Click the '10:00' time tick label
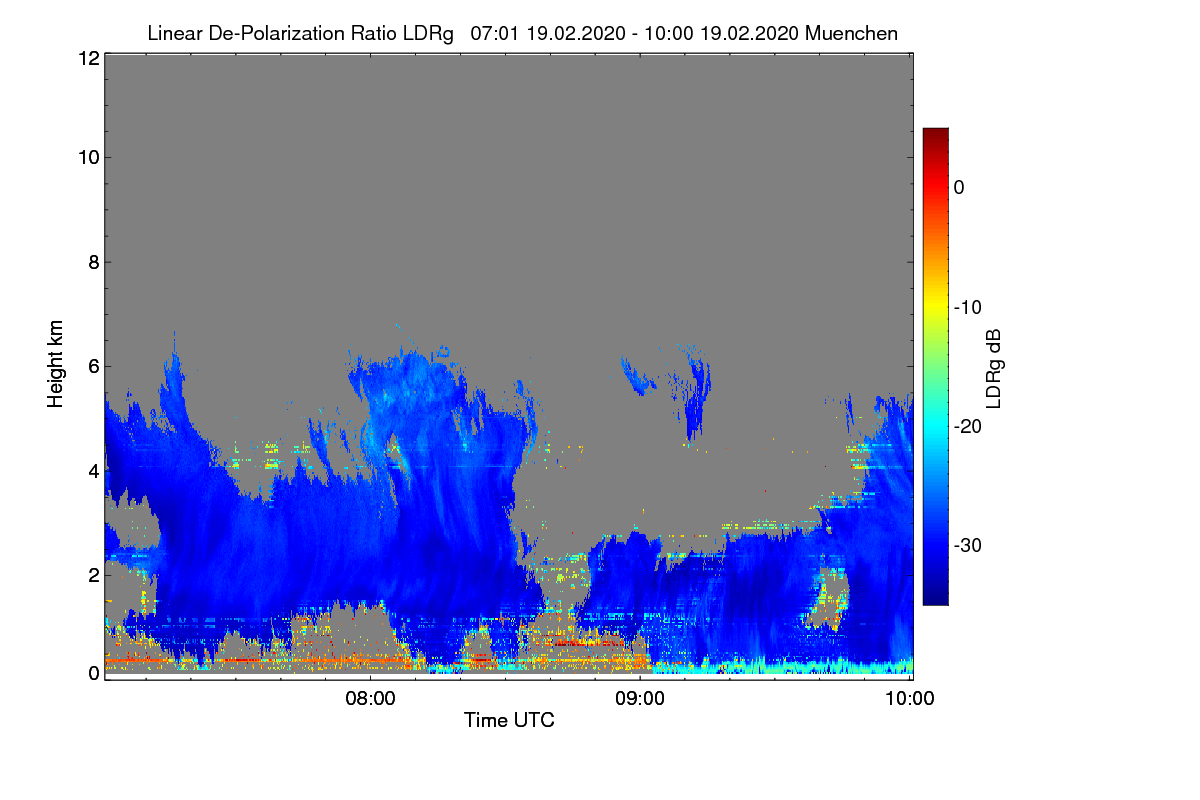 [910, 698]
